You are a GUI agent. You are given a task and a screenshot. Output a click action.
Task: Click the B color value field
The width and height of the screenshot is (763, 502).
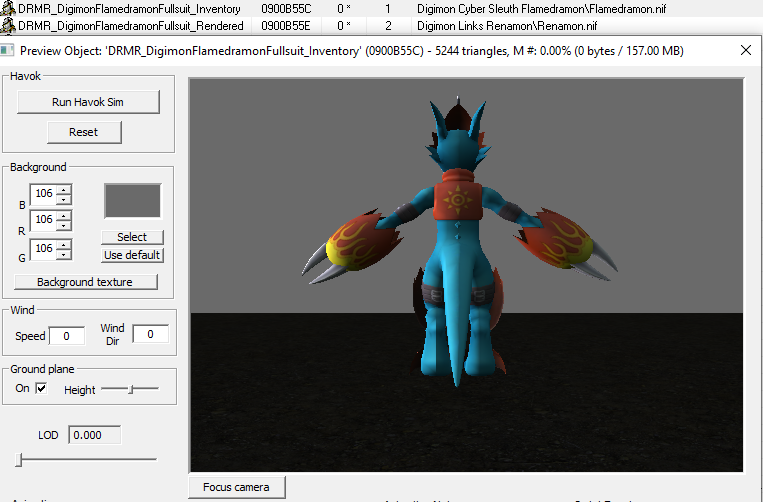(x=44, y=194)
